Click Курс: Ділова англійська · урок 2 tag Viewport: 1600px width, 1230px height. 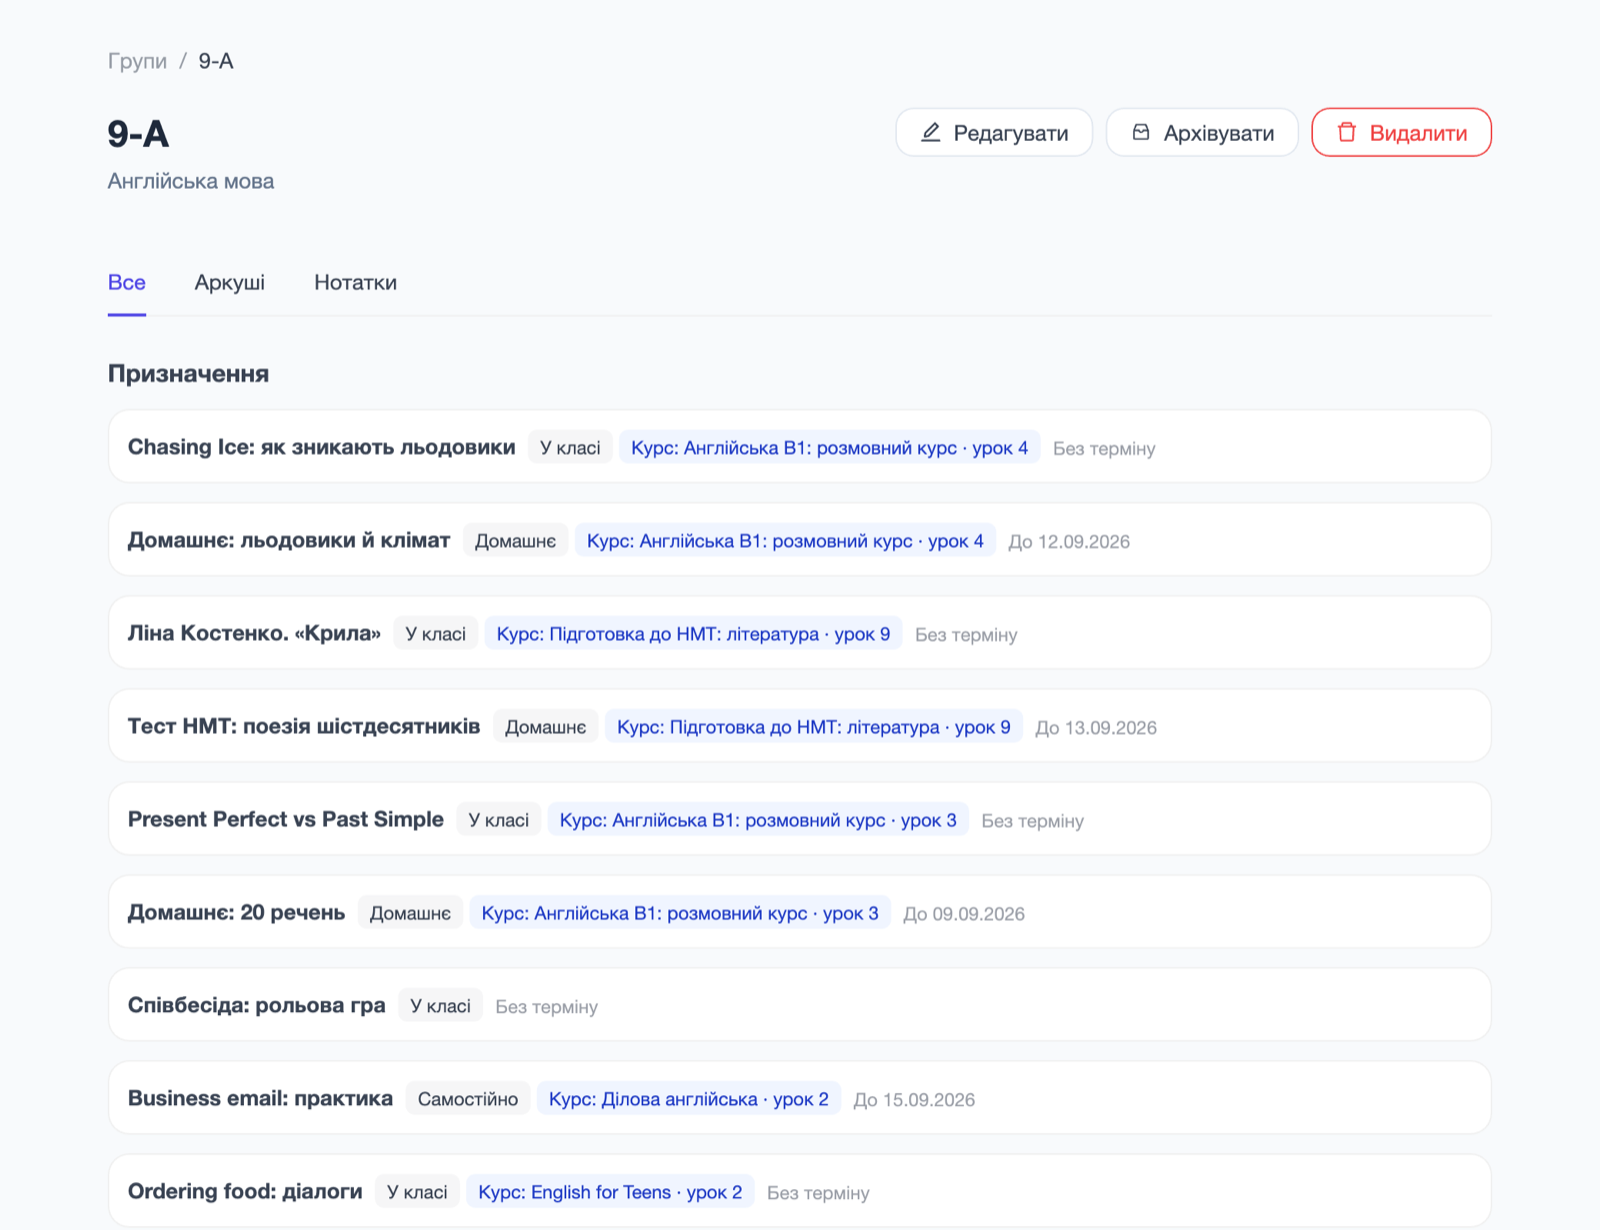pyautogui.click(x=689, y=1099)
